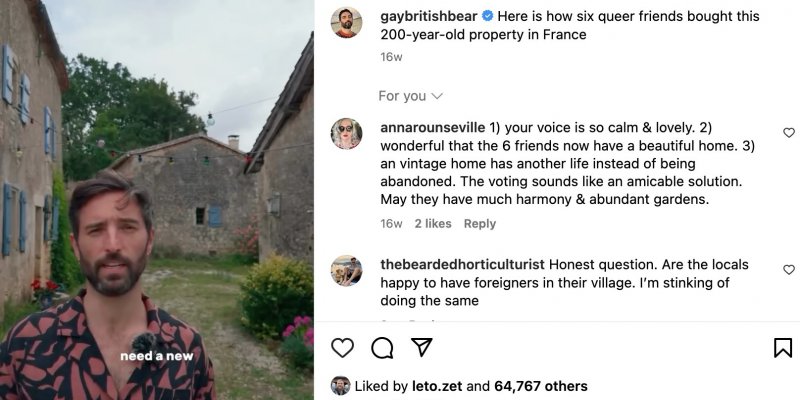800x400 pixels.
Task: Share post via paper plane icon
Action: coord(422,347)
